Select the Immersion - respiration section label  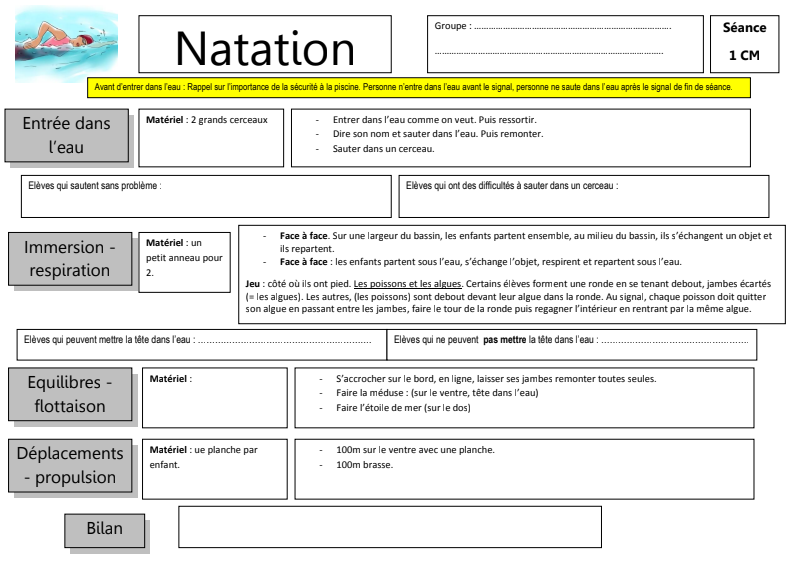click(x=70, y=257)
